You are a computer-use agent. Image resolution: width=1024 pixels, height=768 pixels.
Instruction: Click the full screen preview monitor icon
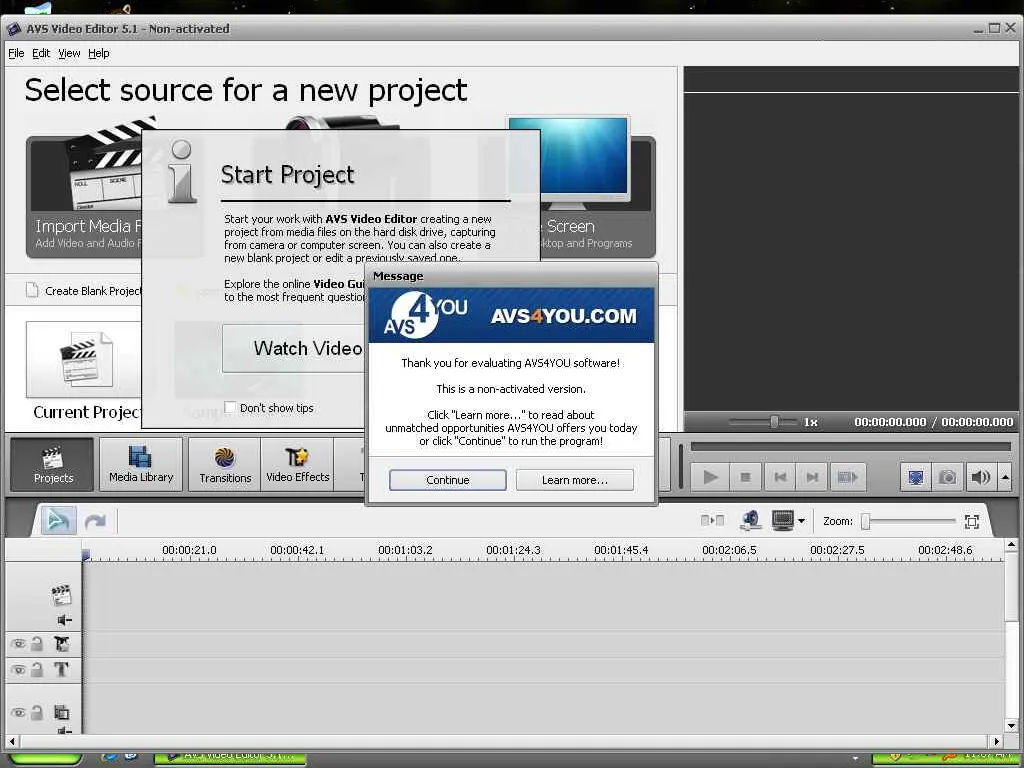(x=916, y=477)
